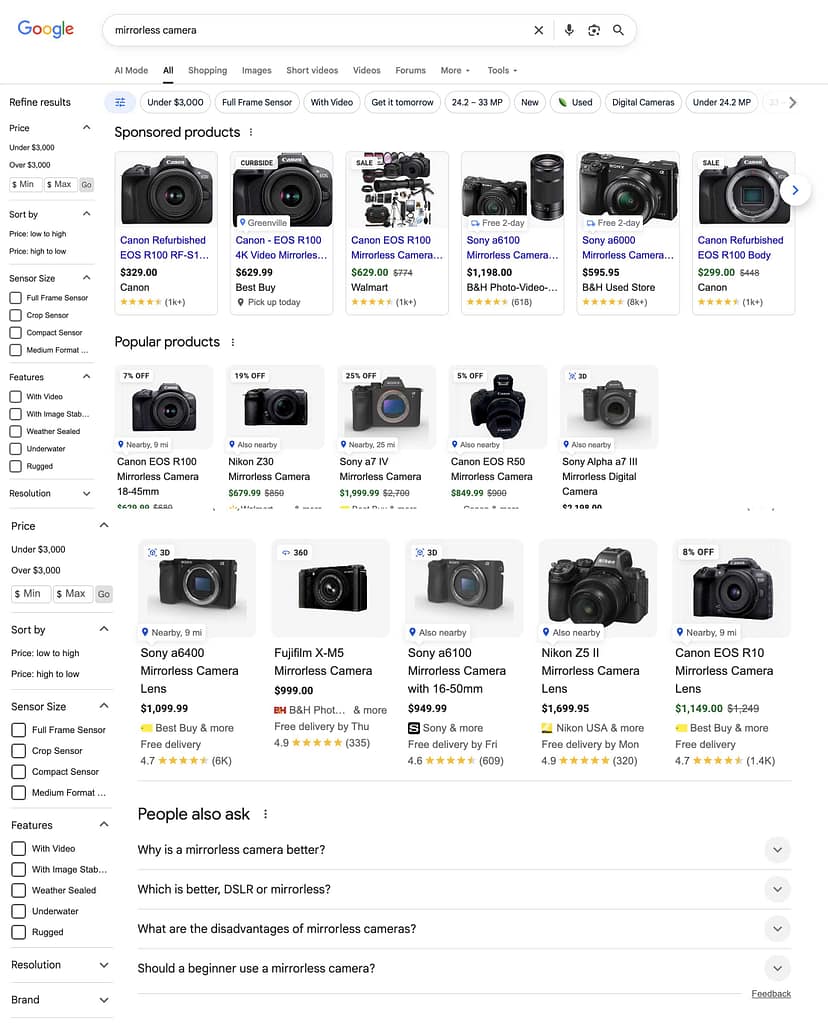Open the Feedback link
The width and height of the screenshot is (828, 1023).
(x=771, y=993)
